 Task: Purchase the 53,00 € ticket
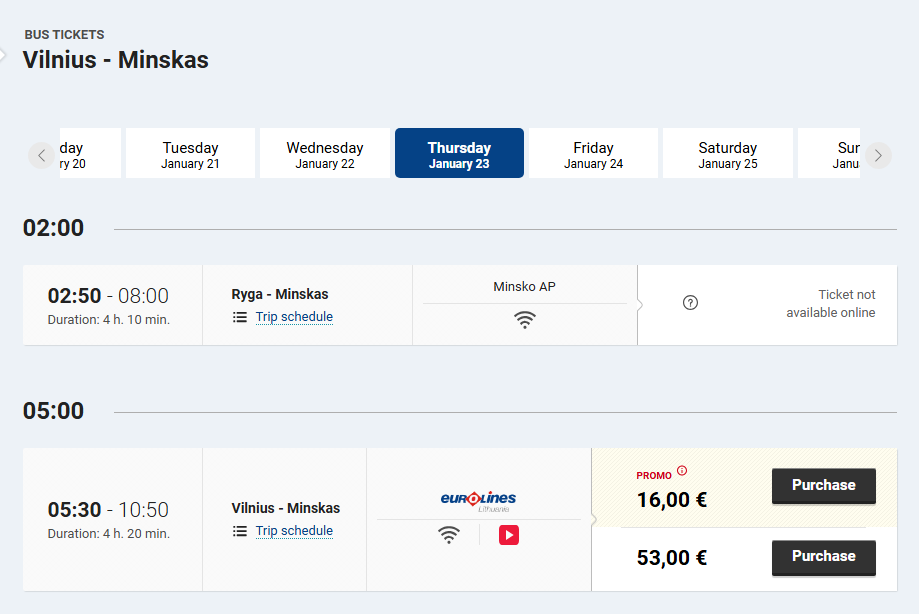(x=823, y=557)
